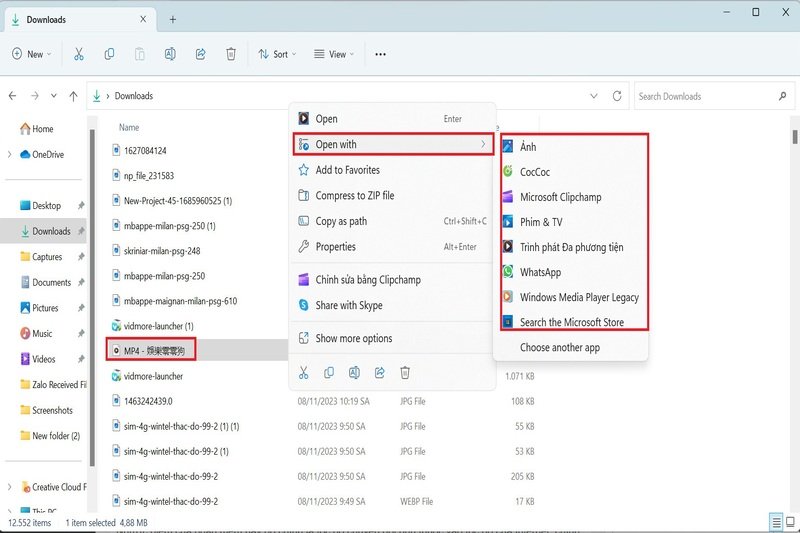Screen dimensions: 800x533
Task: Click Choose another app
Action: tap(559, 347)
